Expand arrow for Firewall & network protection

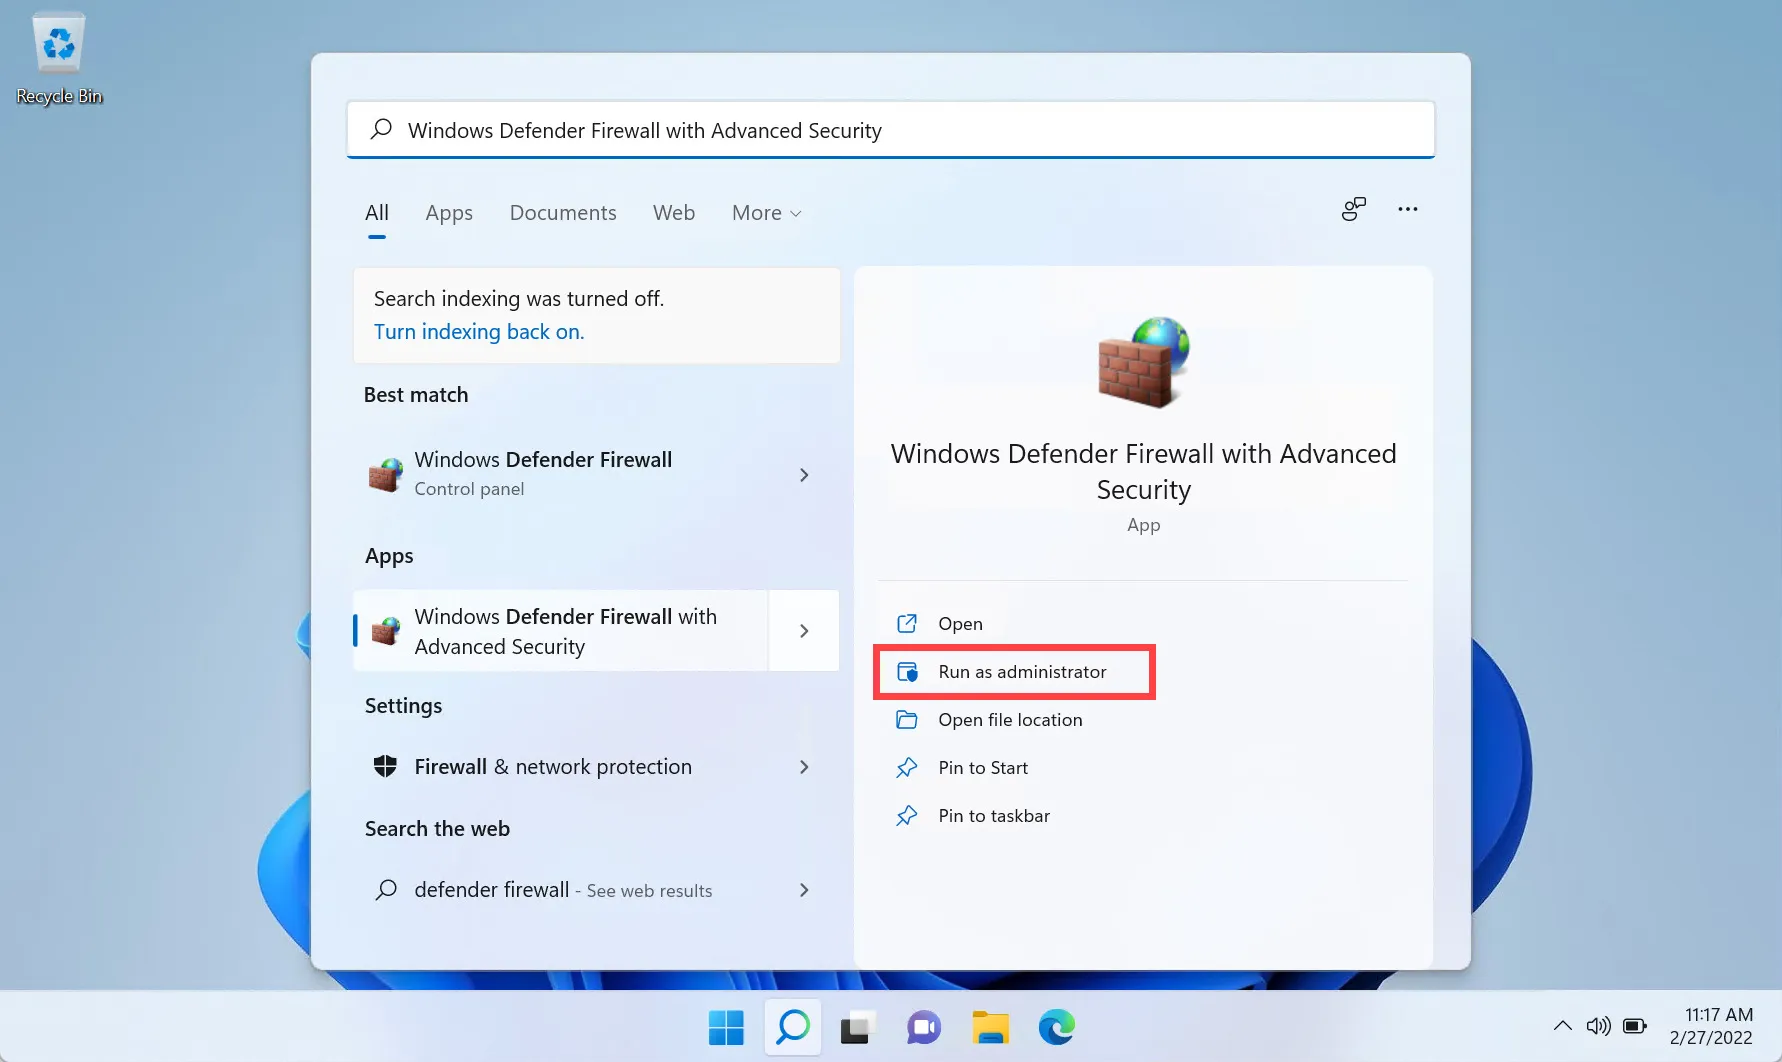coord(804,767)
